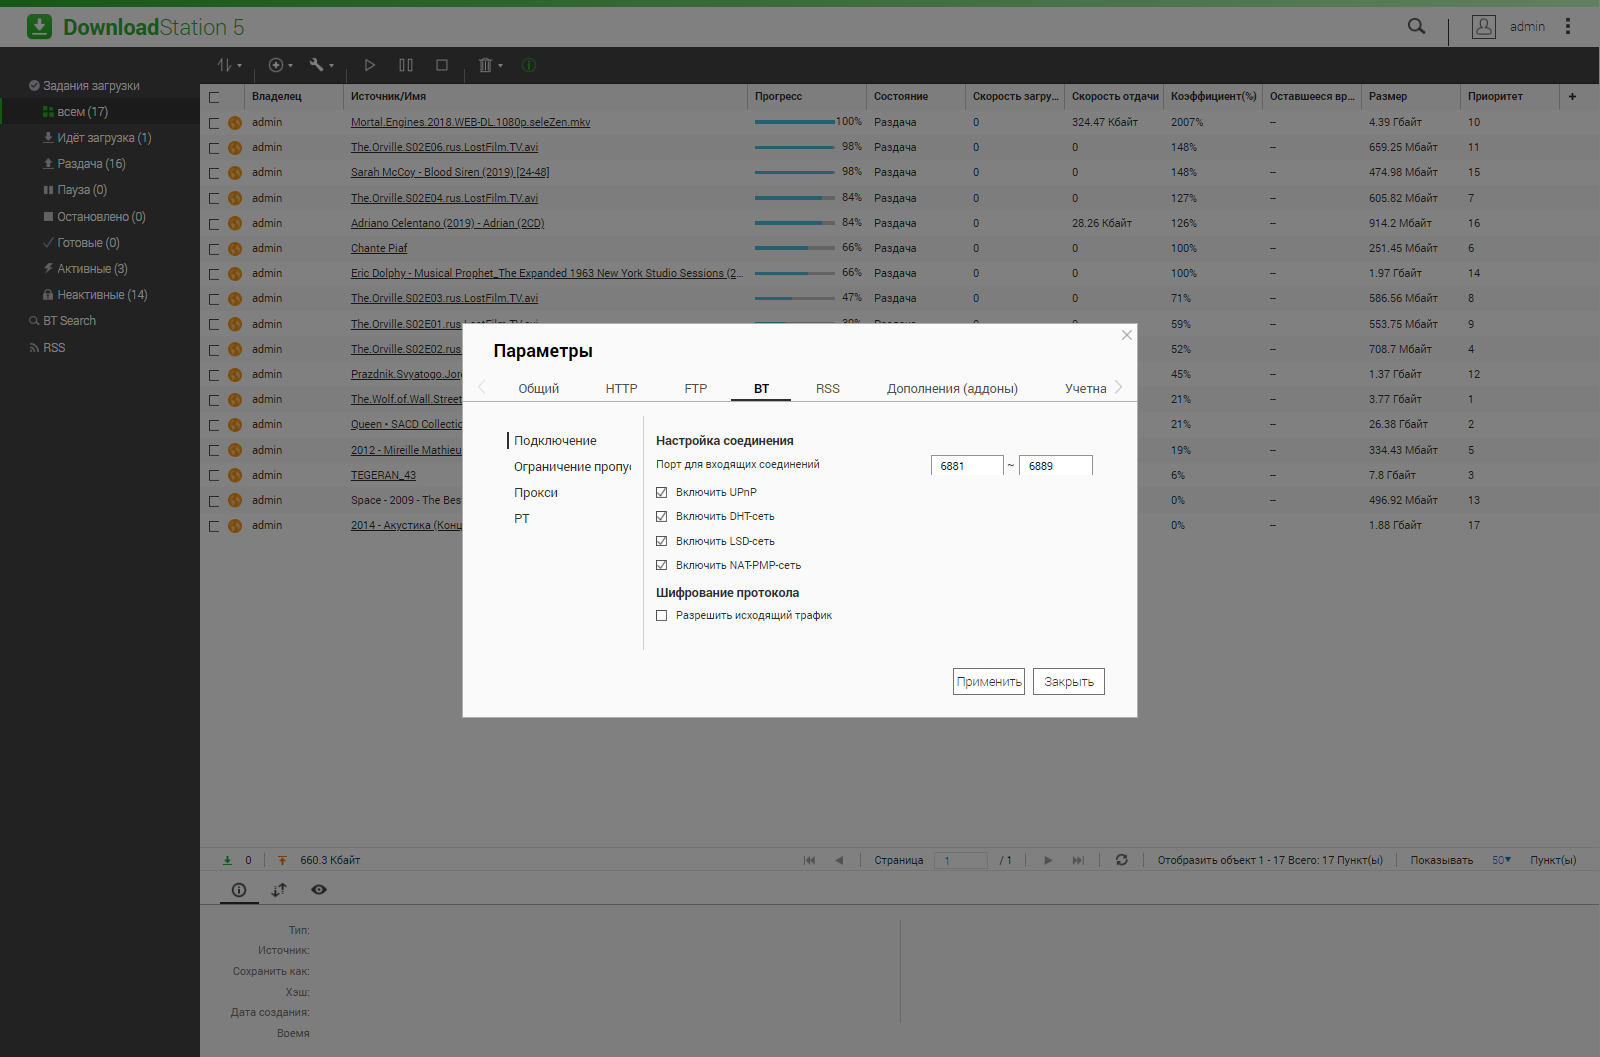Open Adriano Celentano (2019) torrent link
The image size is (1600, 1057).
click(447, 223)
